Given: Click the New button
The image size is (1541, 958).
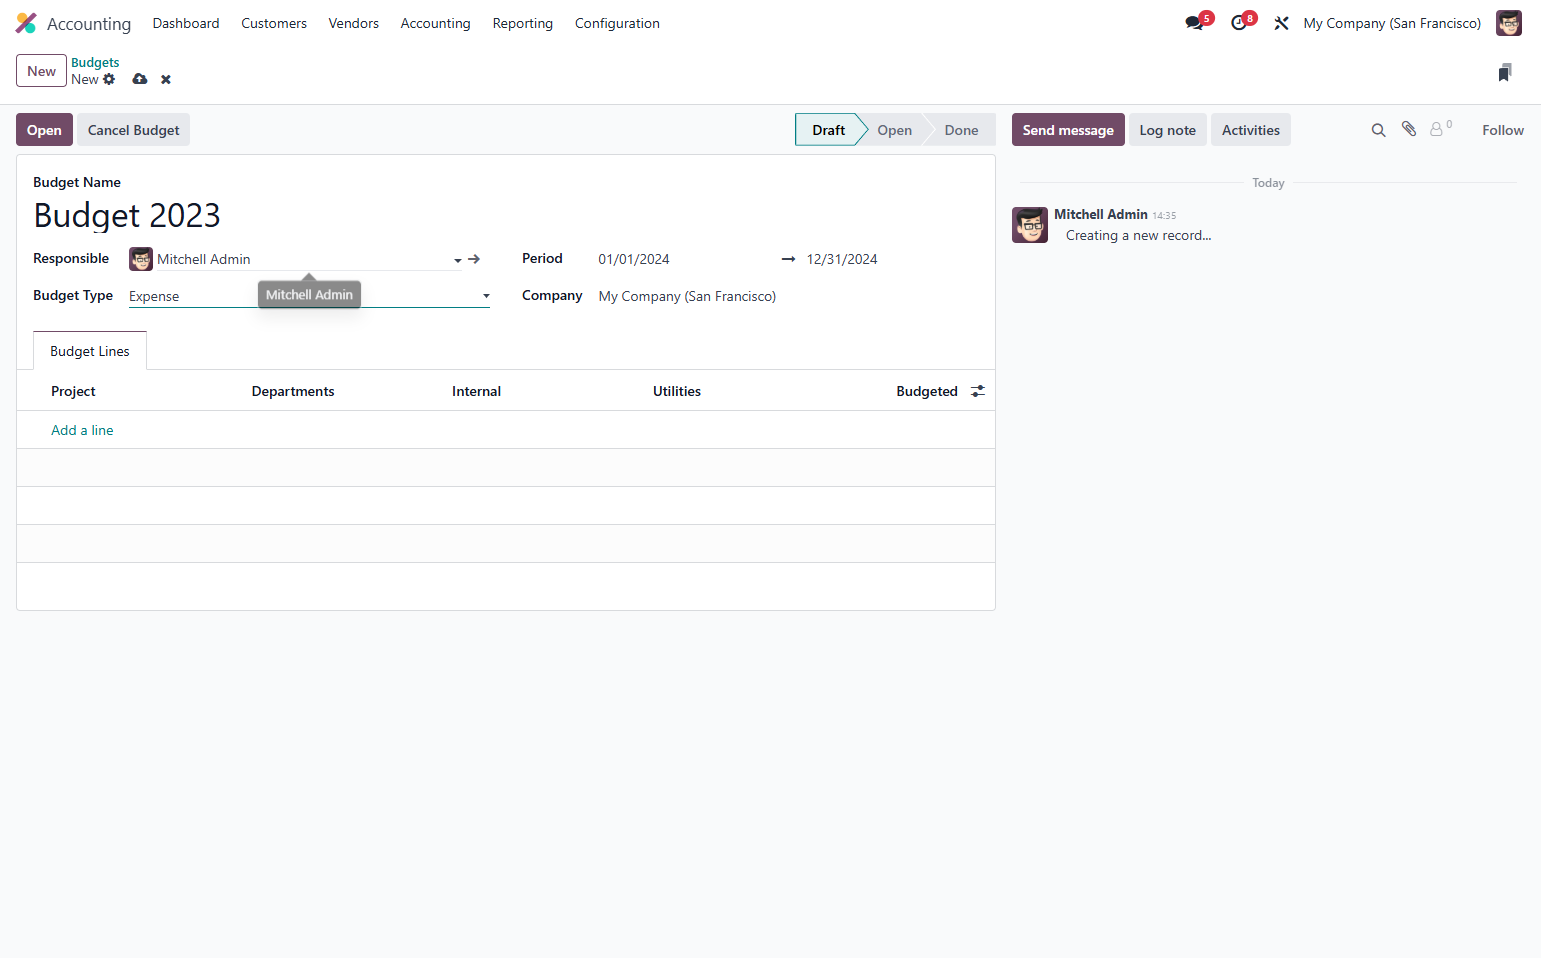Looking at the screenshot, I should 41,71.
